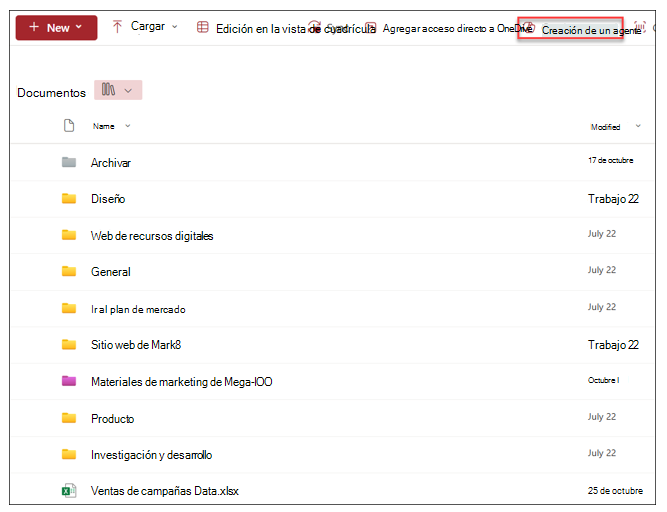This screenshot has width=667, height=512.
Task: Click the Excel file icon
Action: coord(69,490)
